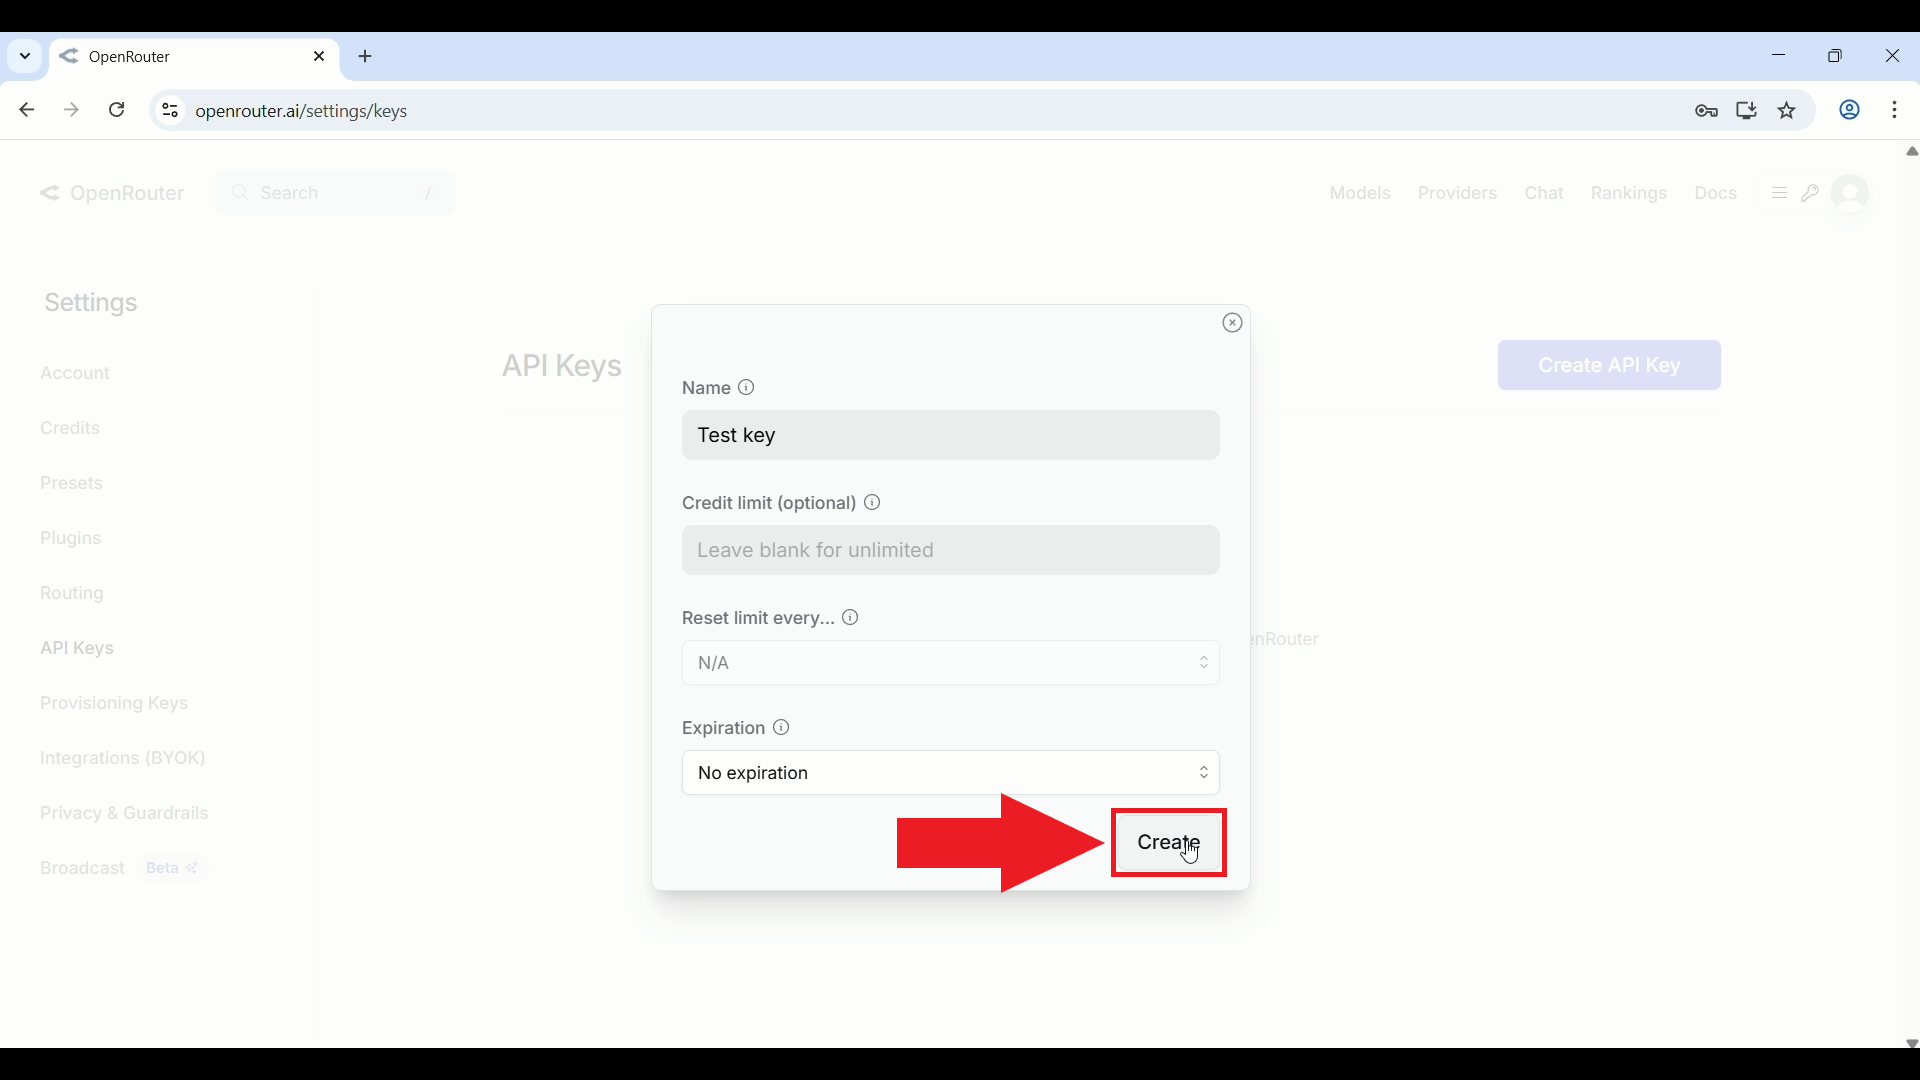This screenshot has width=1920, height=1080.
Task: Open the site information icon
Action: 170,111
